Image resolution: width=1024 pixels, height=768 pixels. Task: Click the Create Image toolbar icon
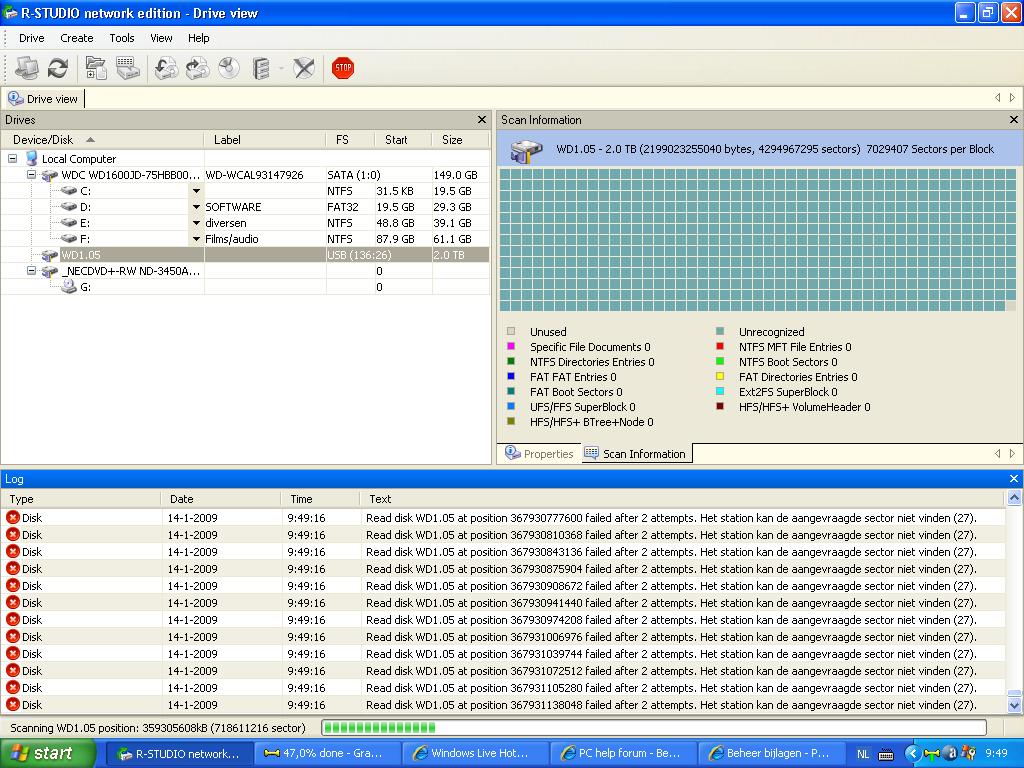[197, 68]
